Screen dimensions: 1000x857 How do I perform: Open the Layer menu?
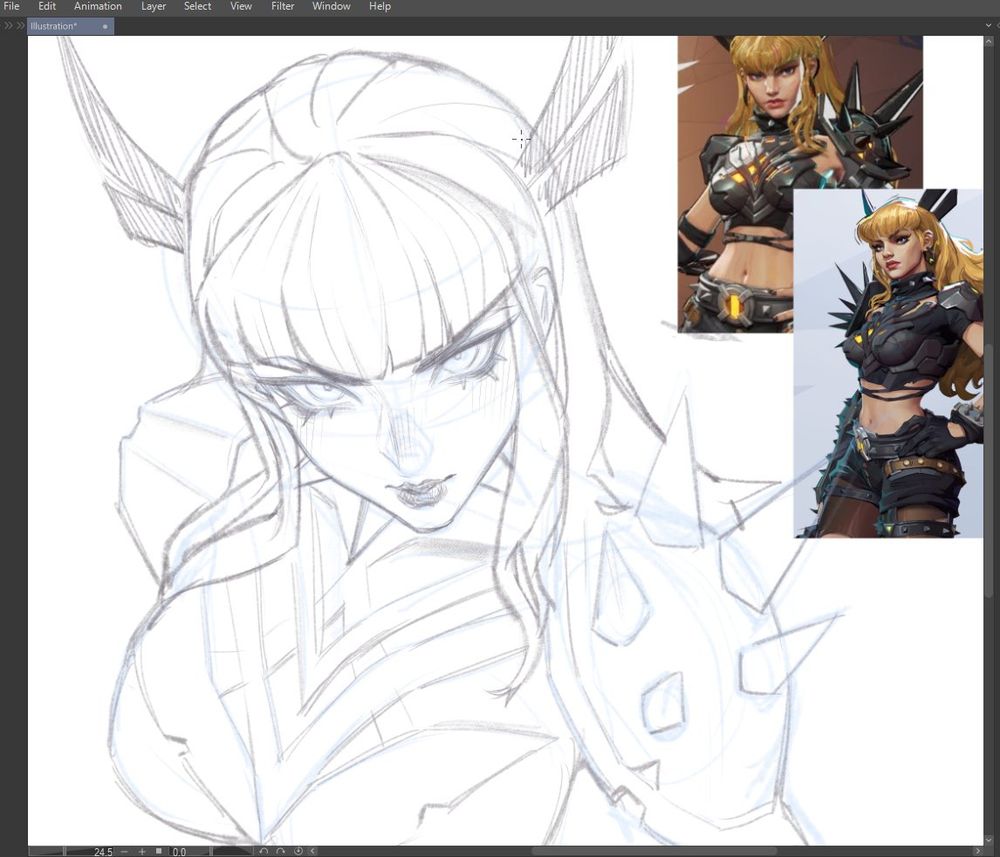point(153,6)
